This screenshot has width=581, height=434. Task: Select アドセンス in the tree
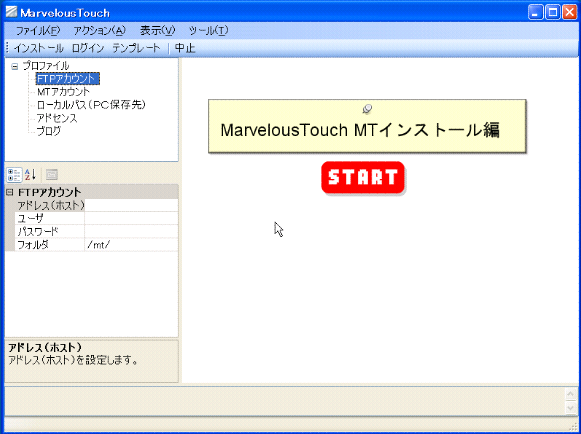[x=57, y=118]
